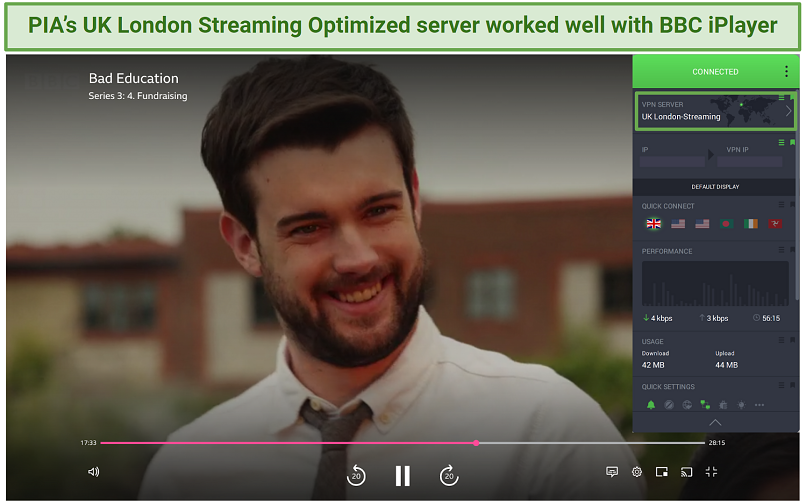Click the pink video progress bar
This screenshot has width=806, height=504.
(x=288, y=443)
